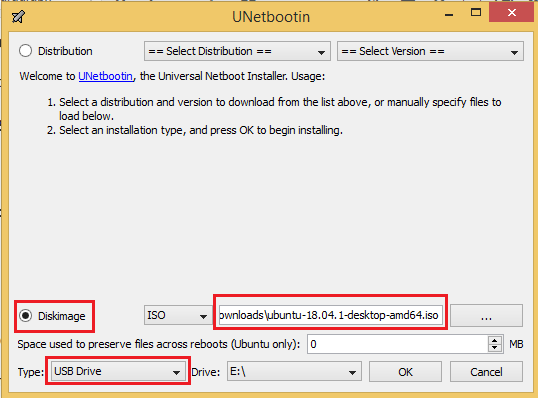Screen dimensions: 538x398
Task: Click the OK button
Action: (405, 372)
